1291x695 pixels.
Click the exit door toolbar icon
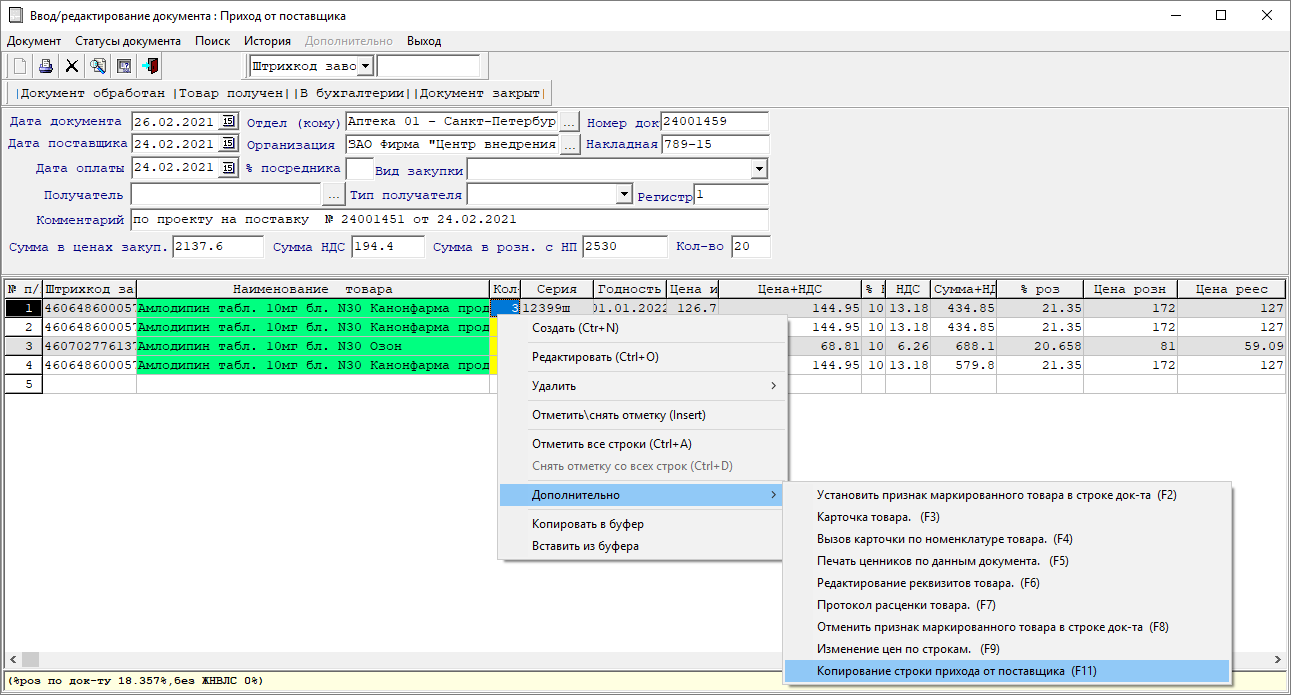point(150,66)
